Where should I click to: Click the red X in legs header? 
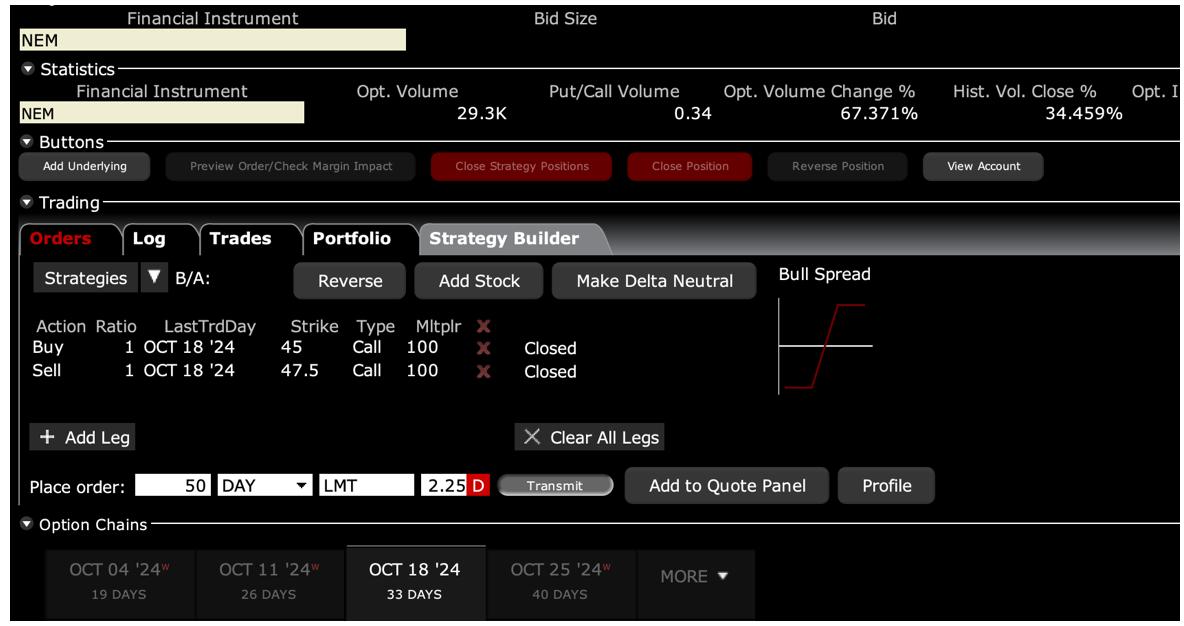click(x=483, y=326)
